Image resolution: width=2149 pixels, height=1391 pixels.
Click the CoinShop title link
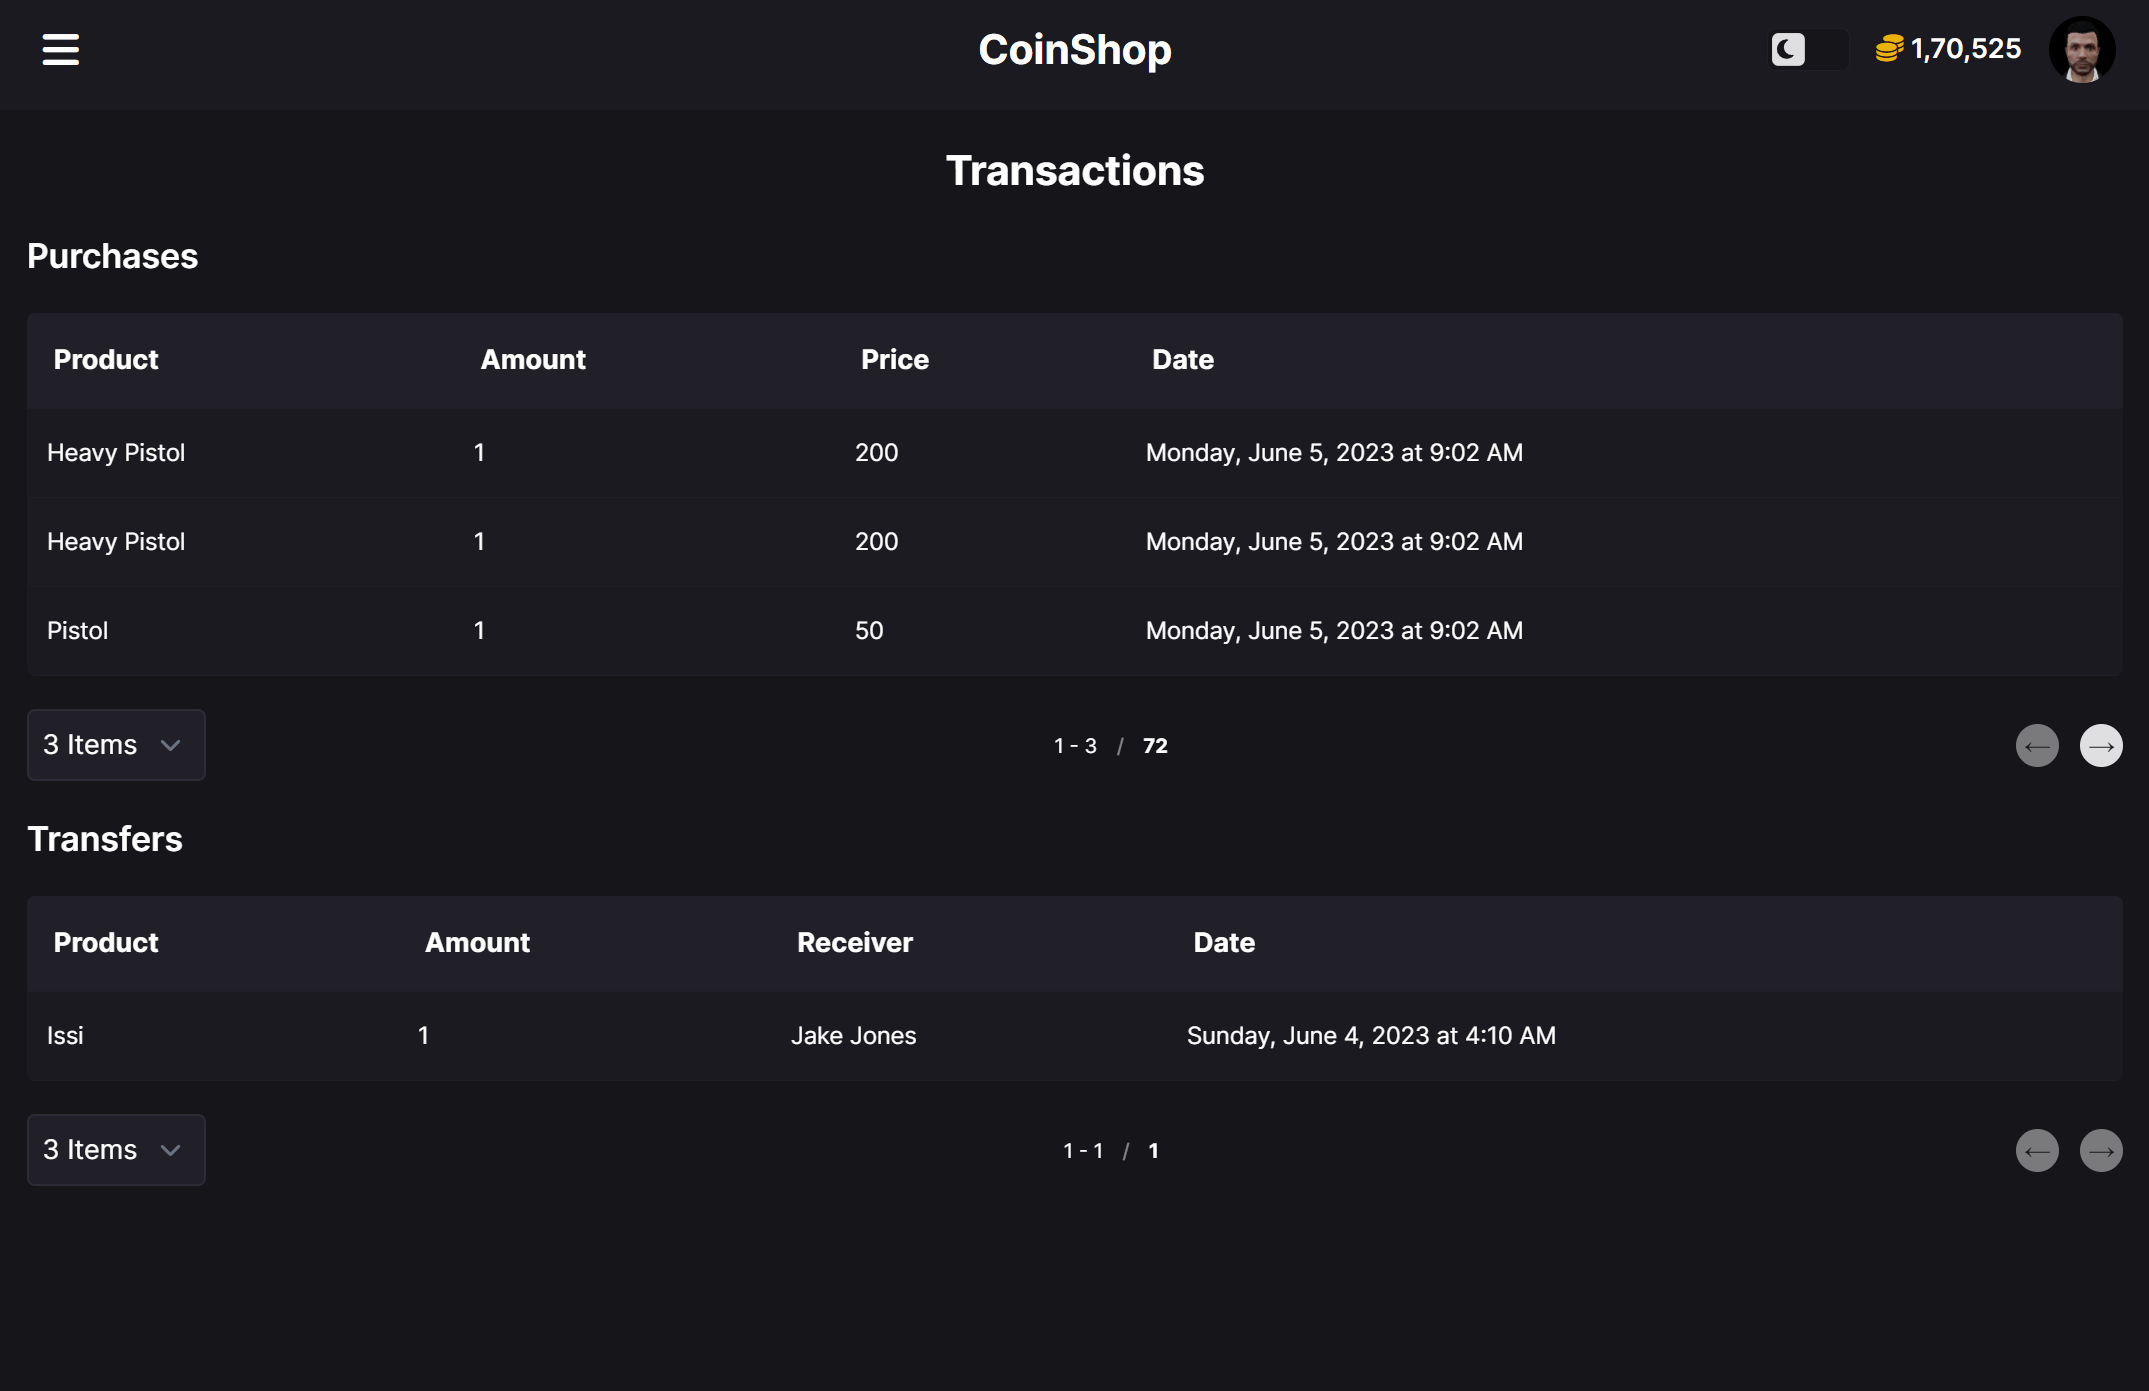(1075, 50)
